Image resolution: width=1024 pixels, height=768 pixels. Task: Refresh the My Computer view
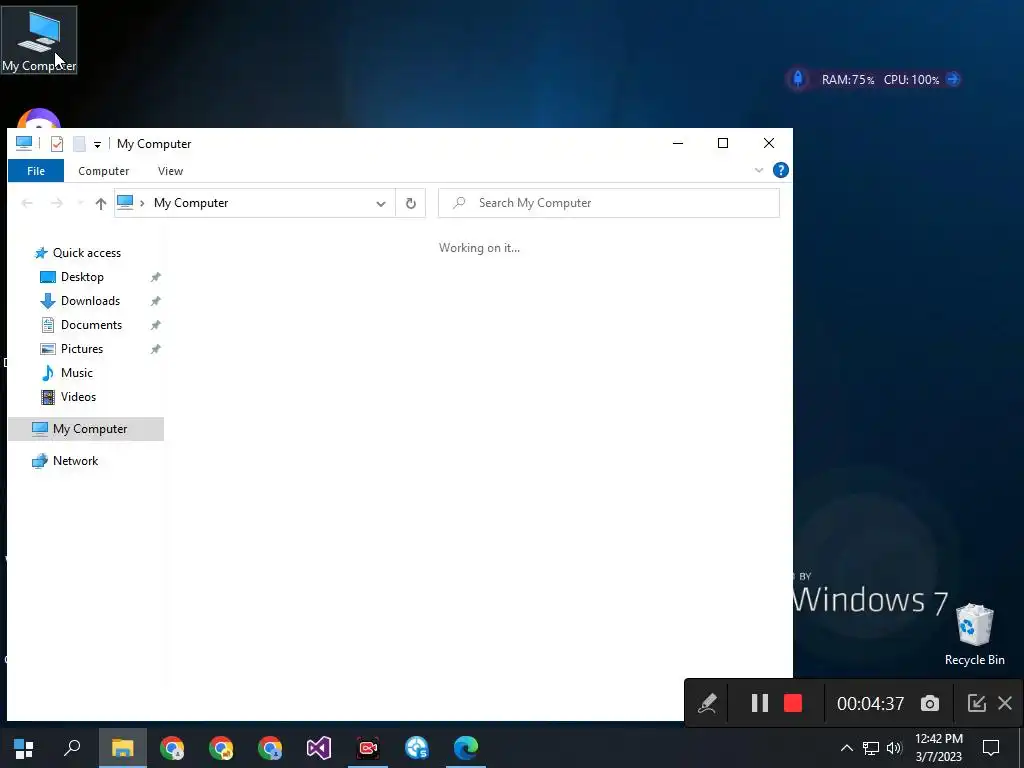[411, 203]
